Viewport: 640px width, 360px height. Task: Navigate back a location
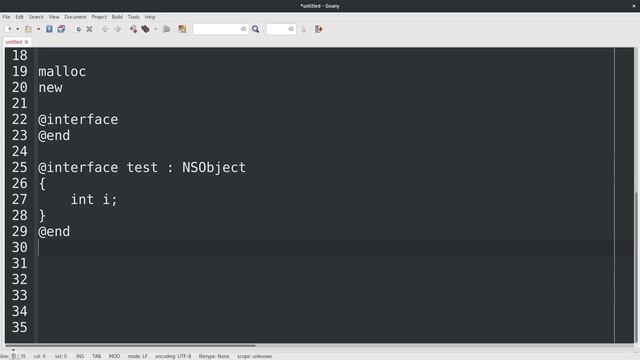pos(105,29)
